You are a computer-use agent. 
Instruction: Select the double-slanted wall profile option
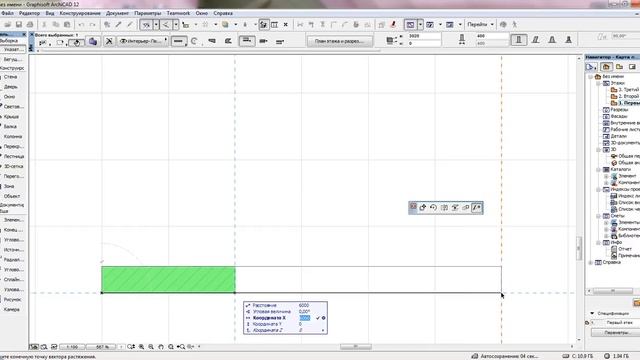(552, 40)
